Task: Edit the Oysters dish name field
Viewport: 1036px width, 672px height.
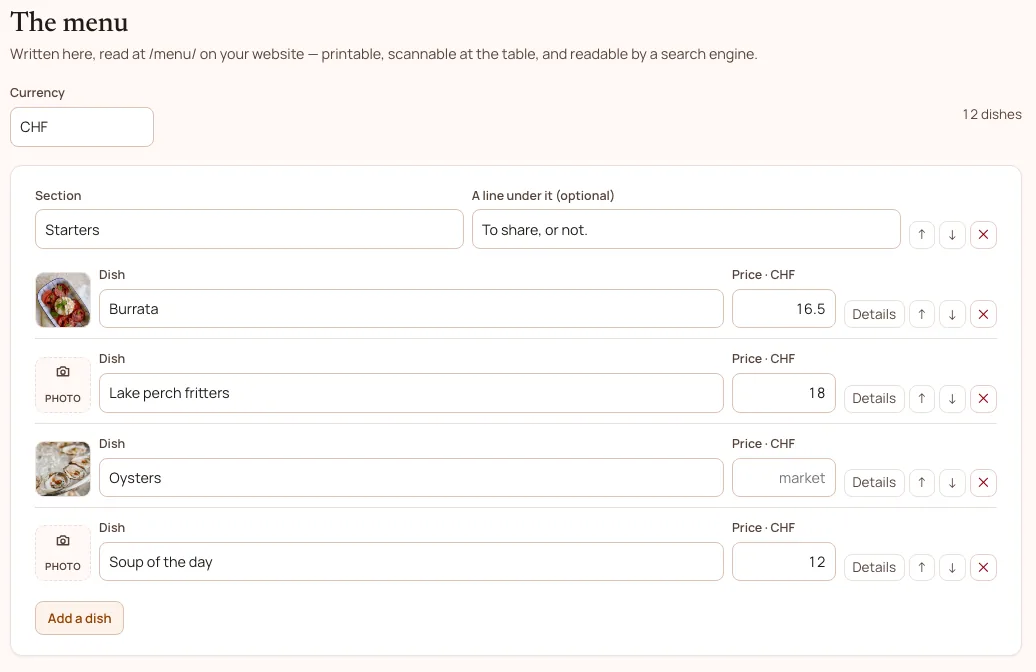Action: point(411,478)
